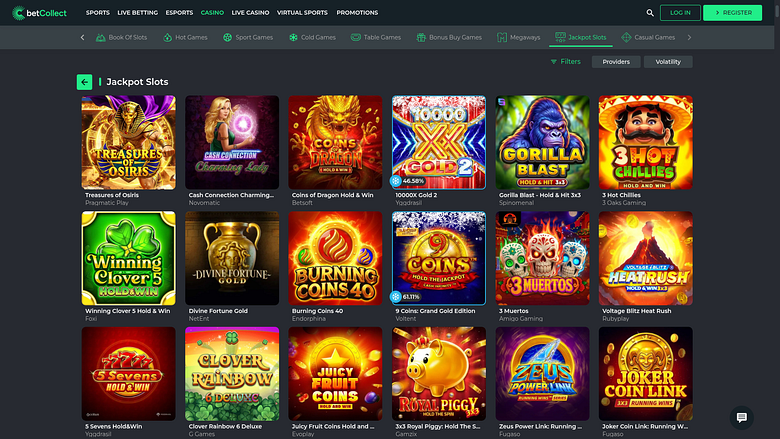Viewport: 780px width, 439px height.
Task: Open Treasures of Osiris game thumbnail
Action: point(128,143)
